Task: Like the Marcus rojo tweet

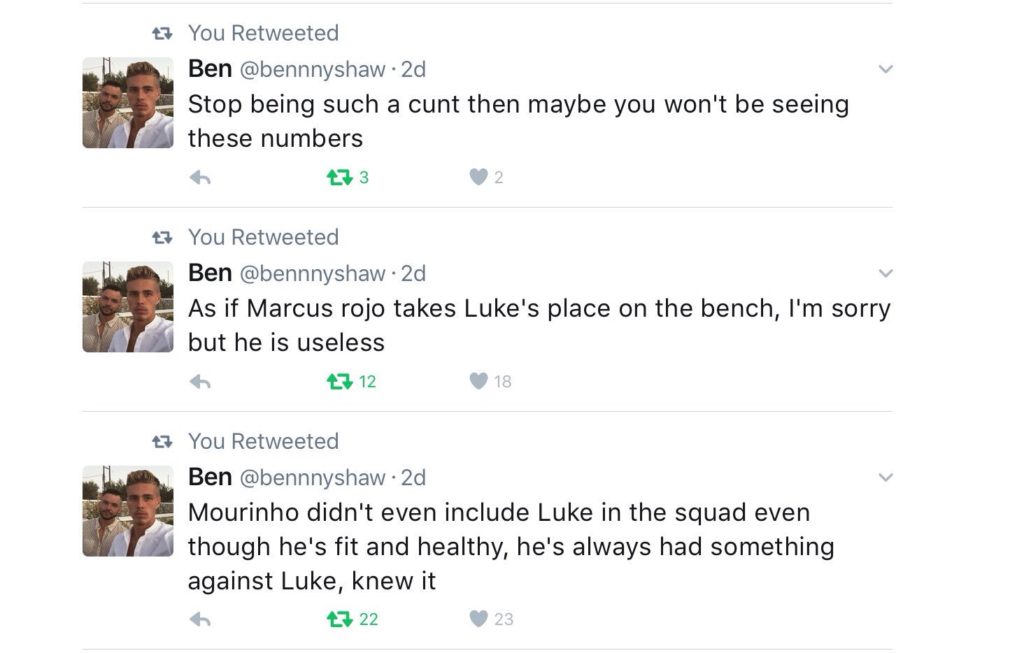Action: (479, 381)
